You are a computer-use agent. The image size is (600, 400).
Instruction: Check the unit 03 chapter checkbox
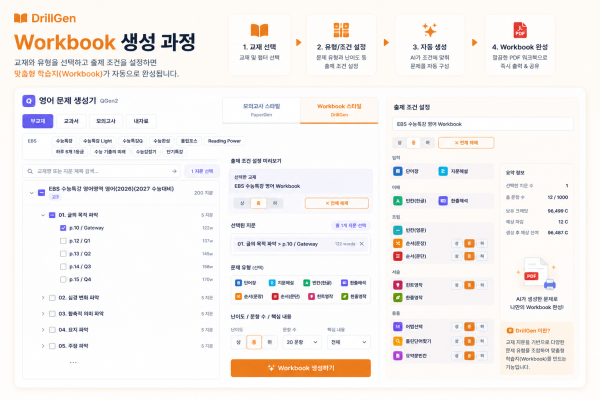[52, 314]
